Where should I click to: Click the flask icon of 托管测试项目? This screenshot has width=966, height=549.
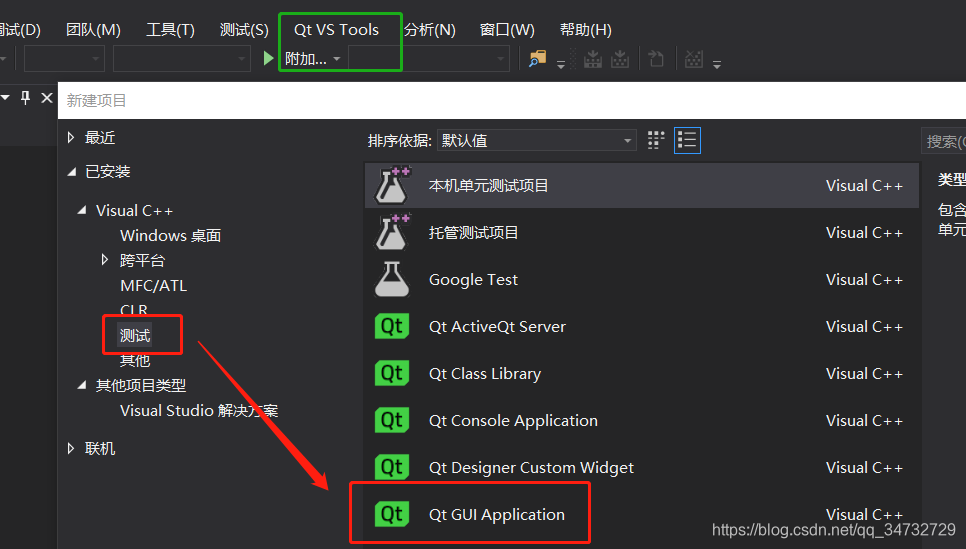(392, 232)
